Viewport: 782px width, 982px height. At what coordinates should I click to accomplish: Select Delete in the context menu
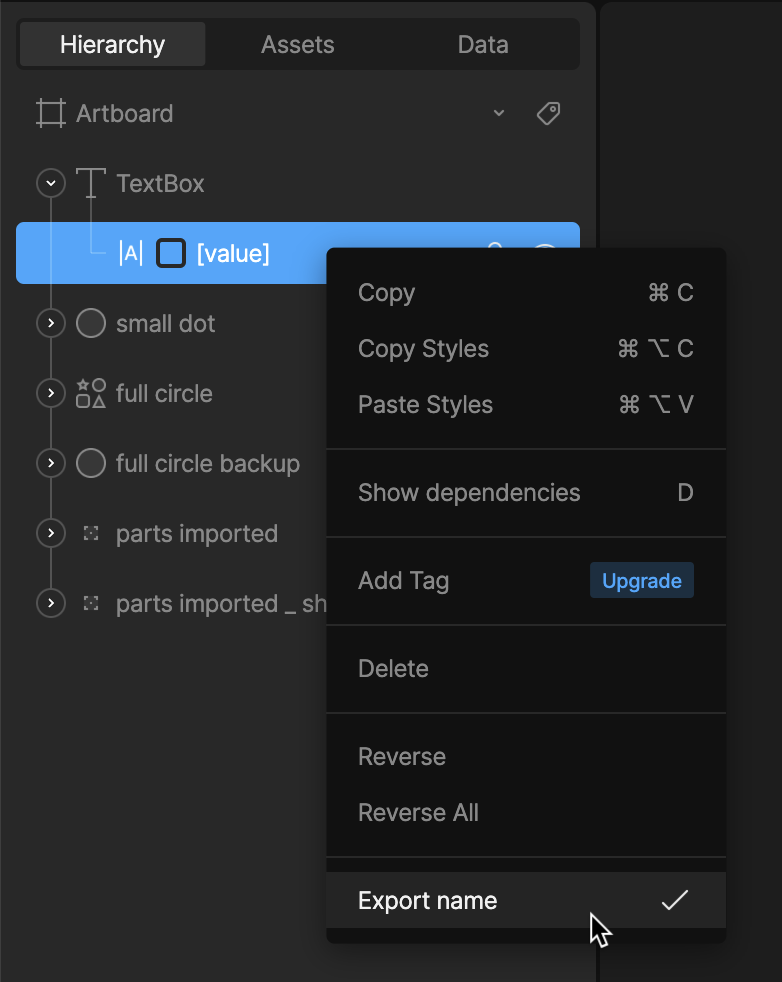coord(393,669)
